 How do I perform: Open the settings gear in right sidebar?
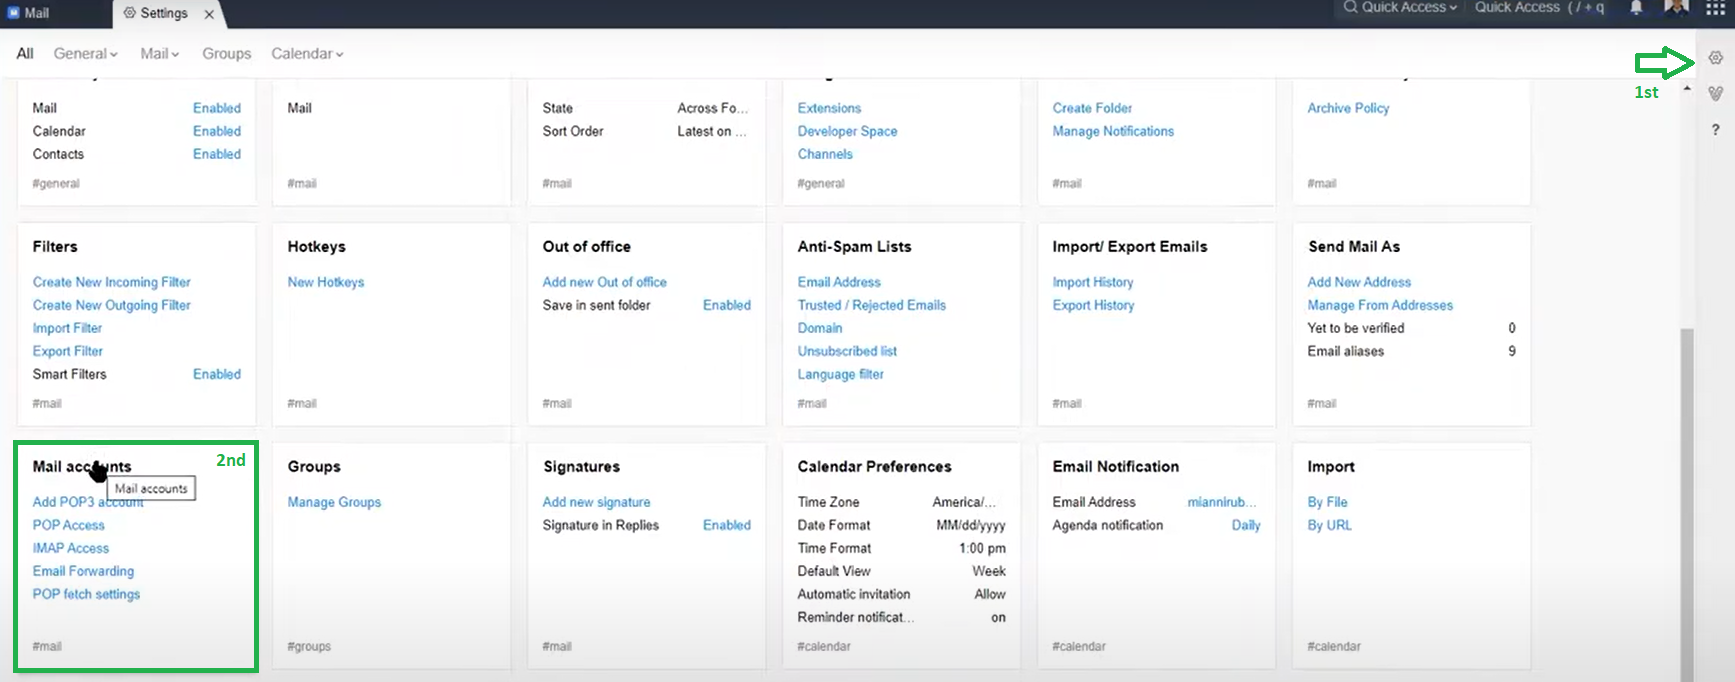1715,58
